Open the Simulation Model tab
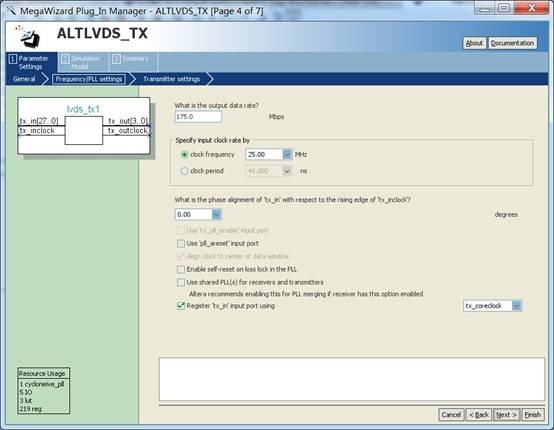 coord(82,62)
